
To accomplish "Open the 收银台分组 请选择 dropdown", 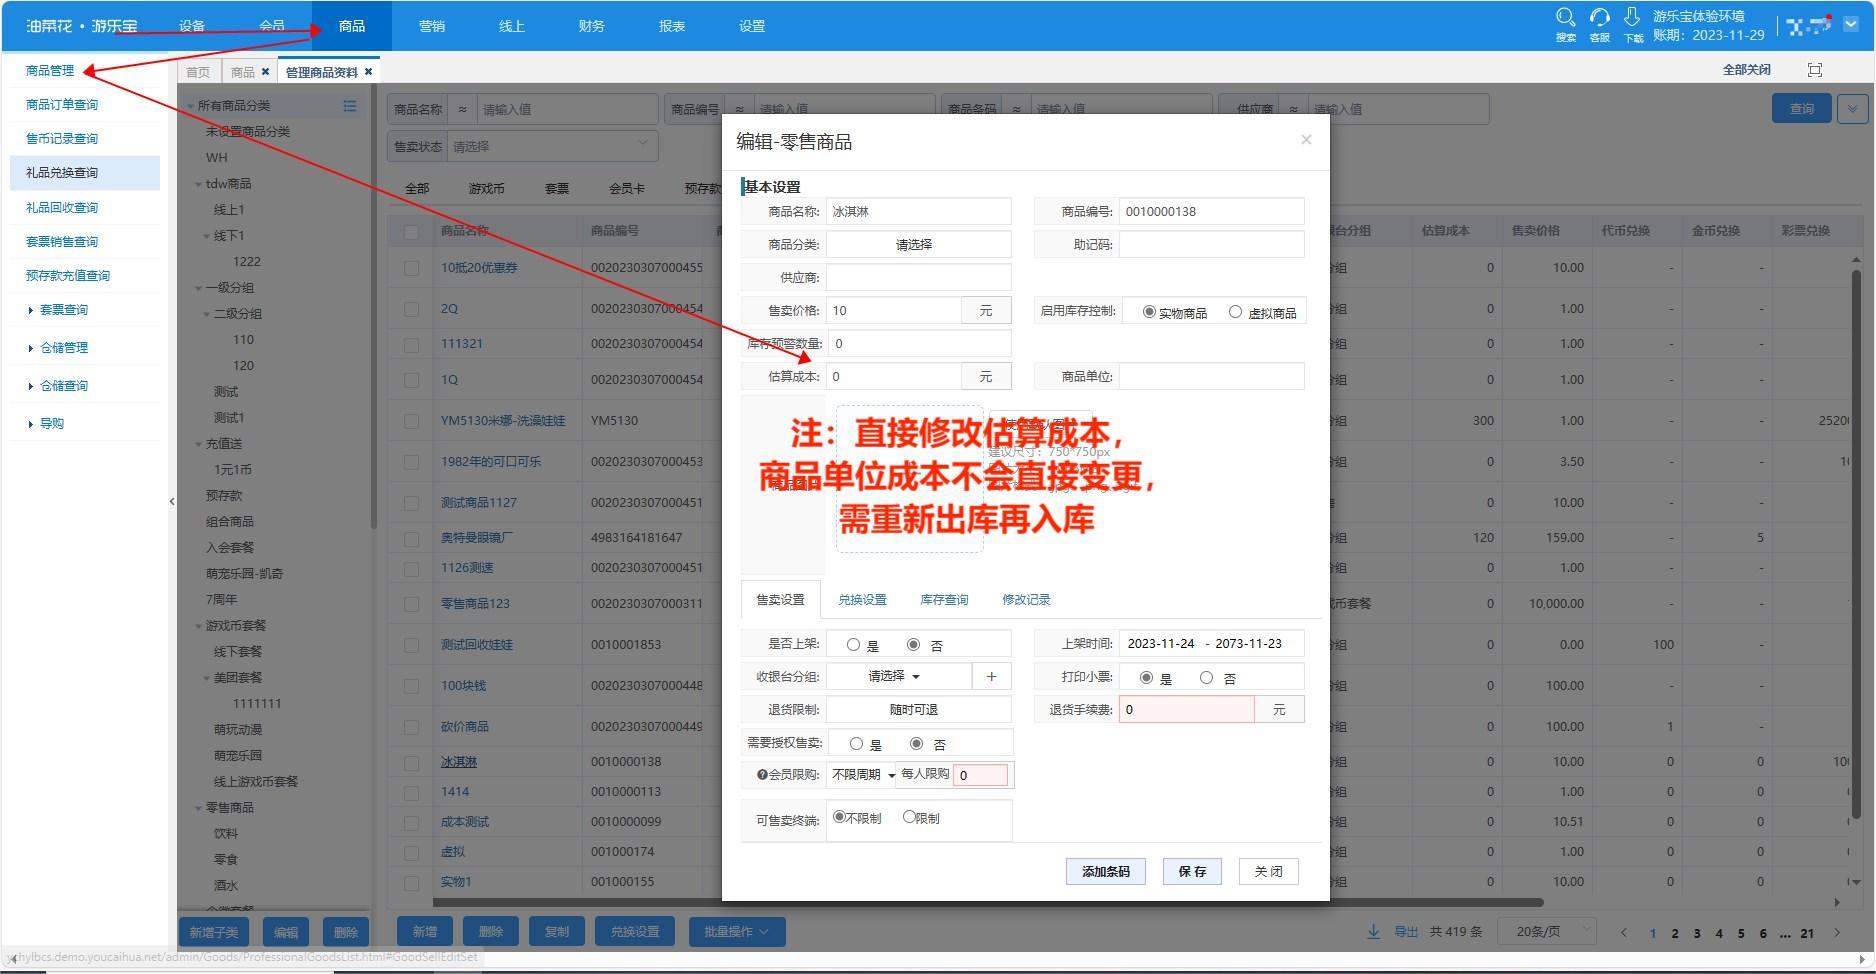I will tap(898, 676).
